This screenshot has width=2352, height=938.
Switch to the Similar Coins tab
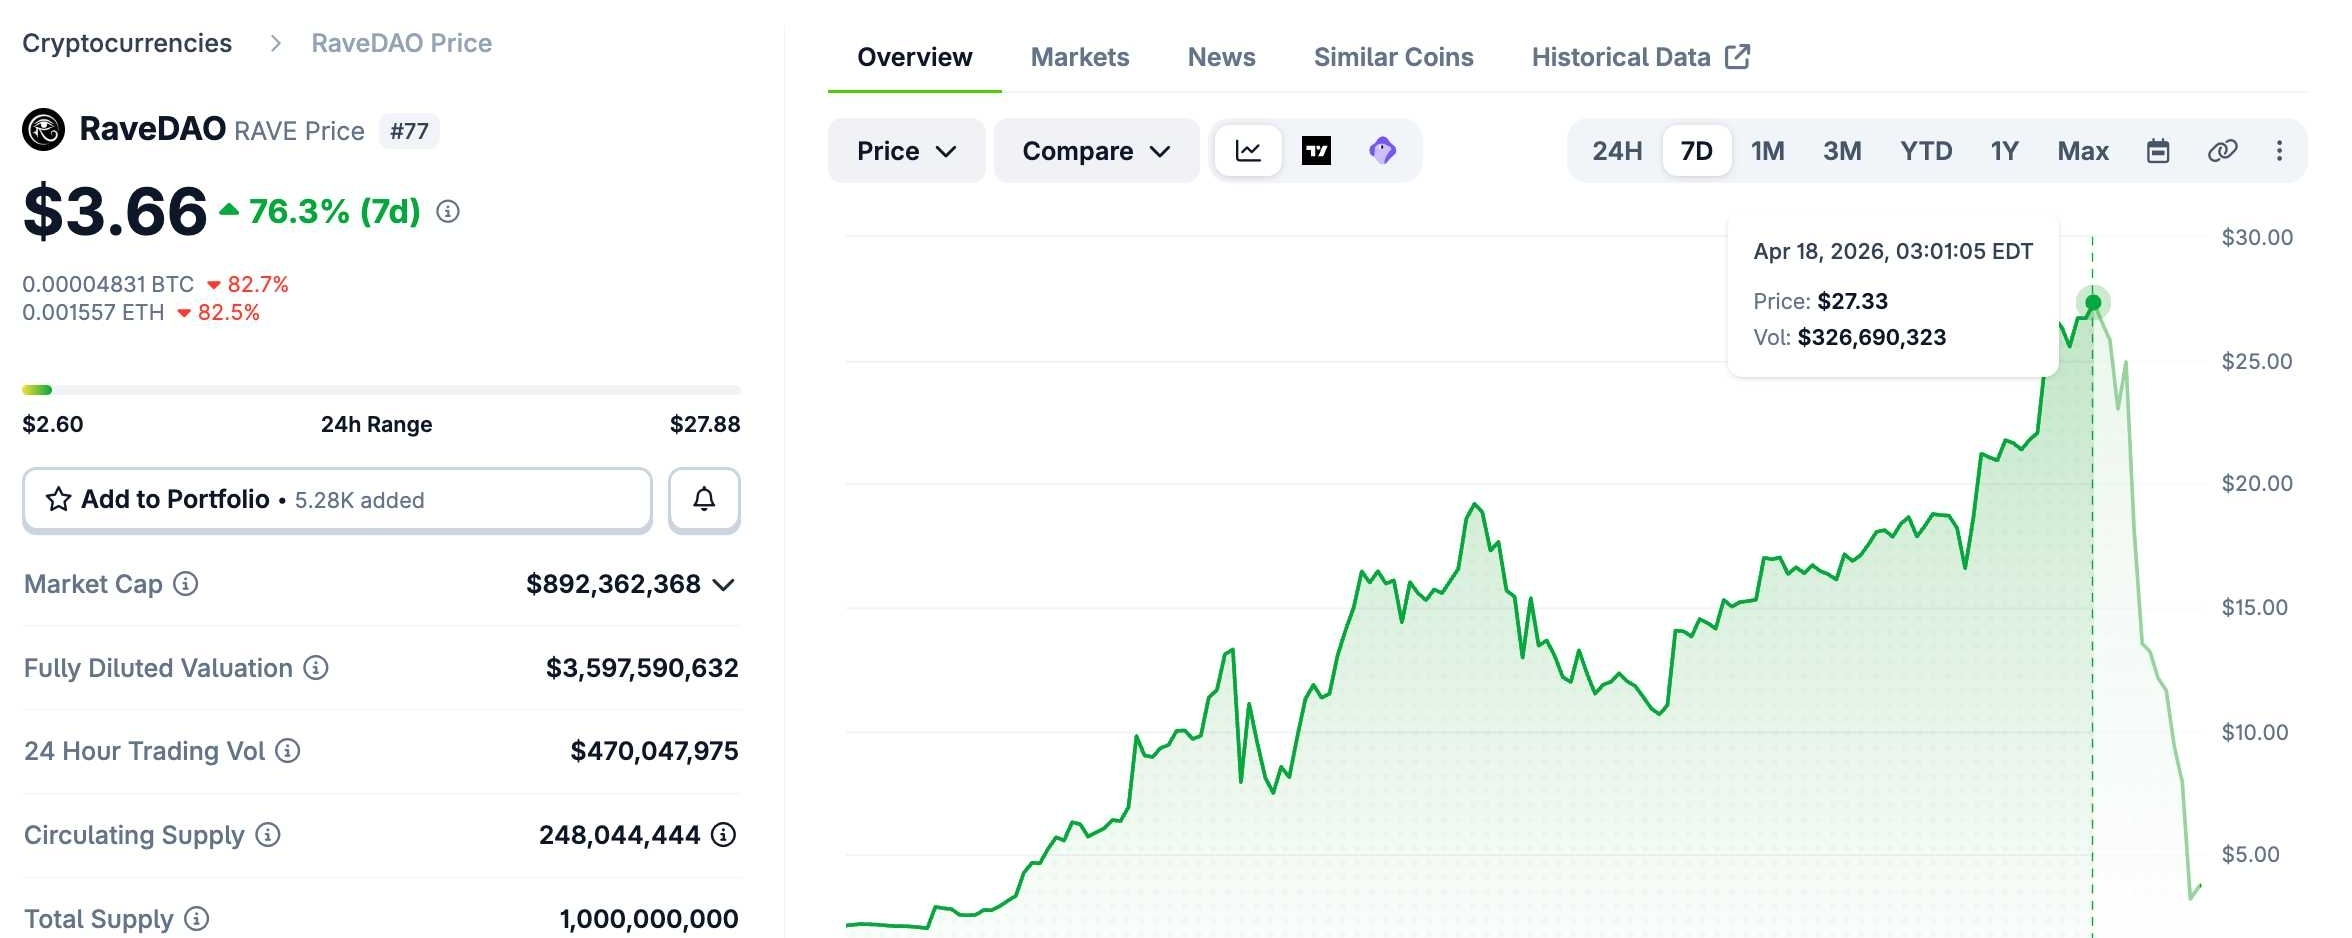click(x=1393, y=57)
